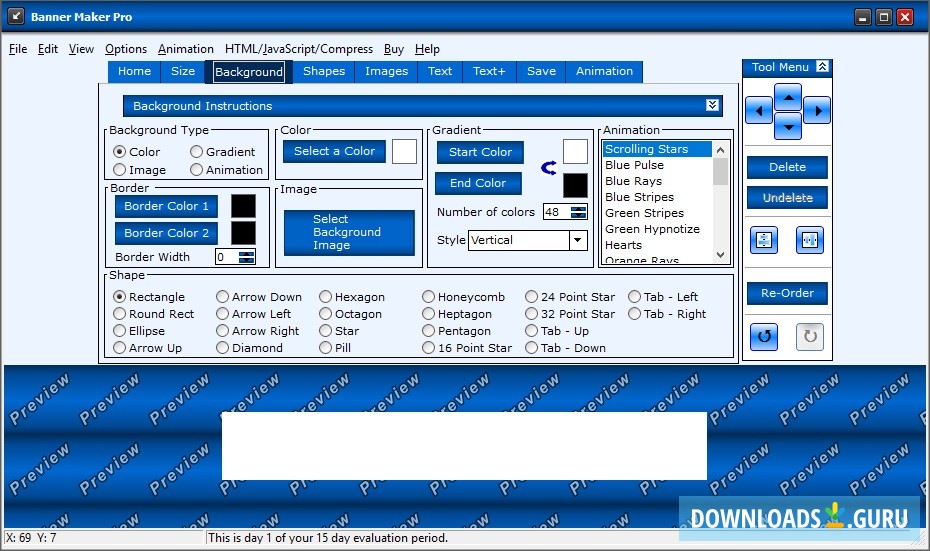Switch to the Size tab
The width and height of the screenshot is (930, 551).
click(x=183, y=71)
